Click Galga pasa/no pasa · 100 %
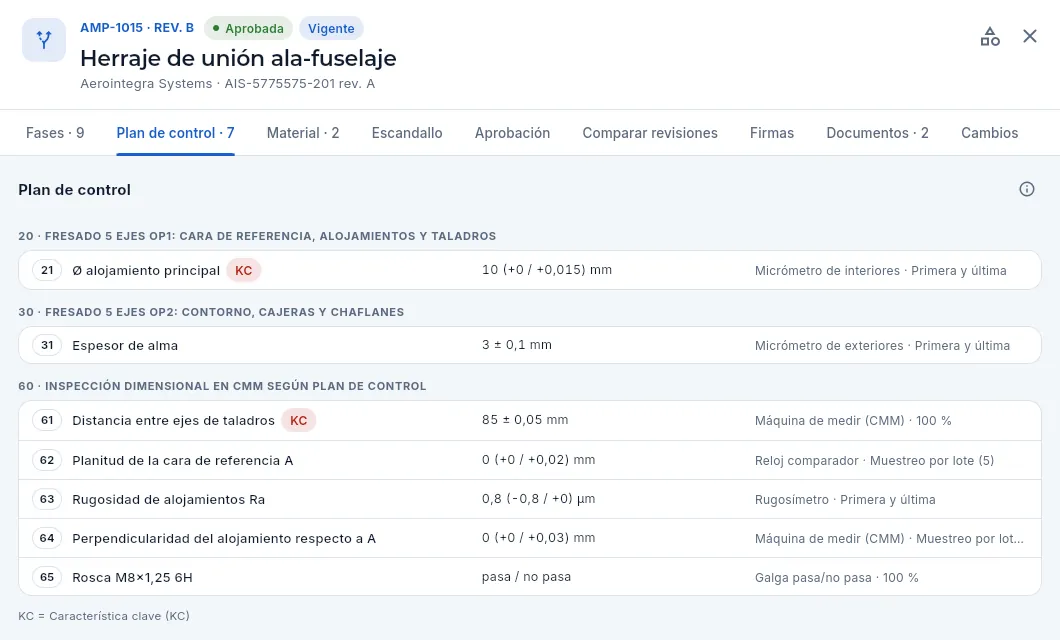Viewport: 1060px width, 640px height. point(837,577)
